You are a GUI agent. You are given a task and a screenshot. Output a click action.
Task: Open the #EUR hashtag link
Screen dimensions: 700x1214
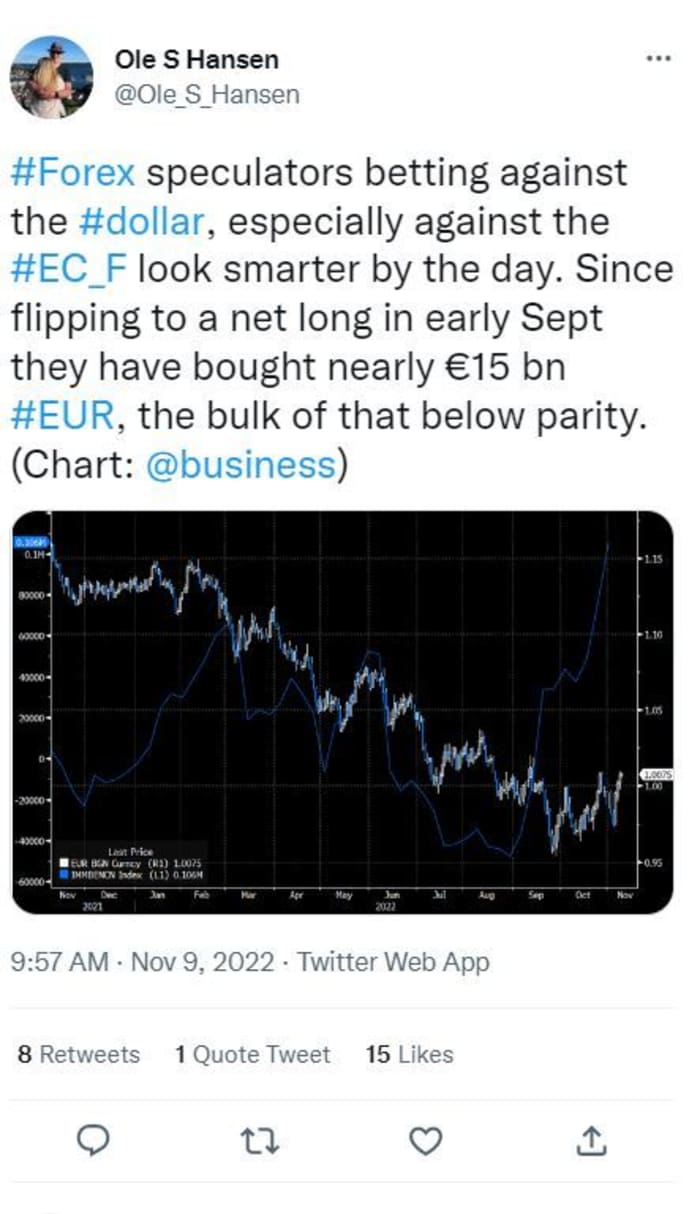(62, 416)
